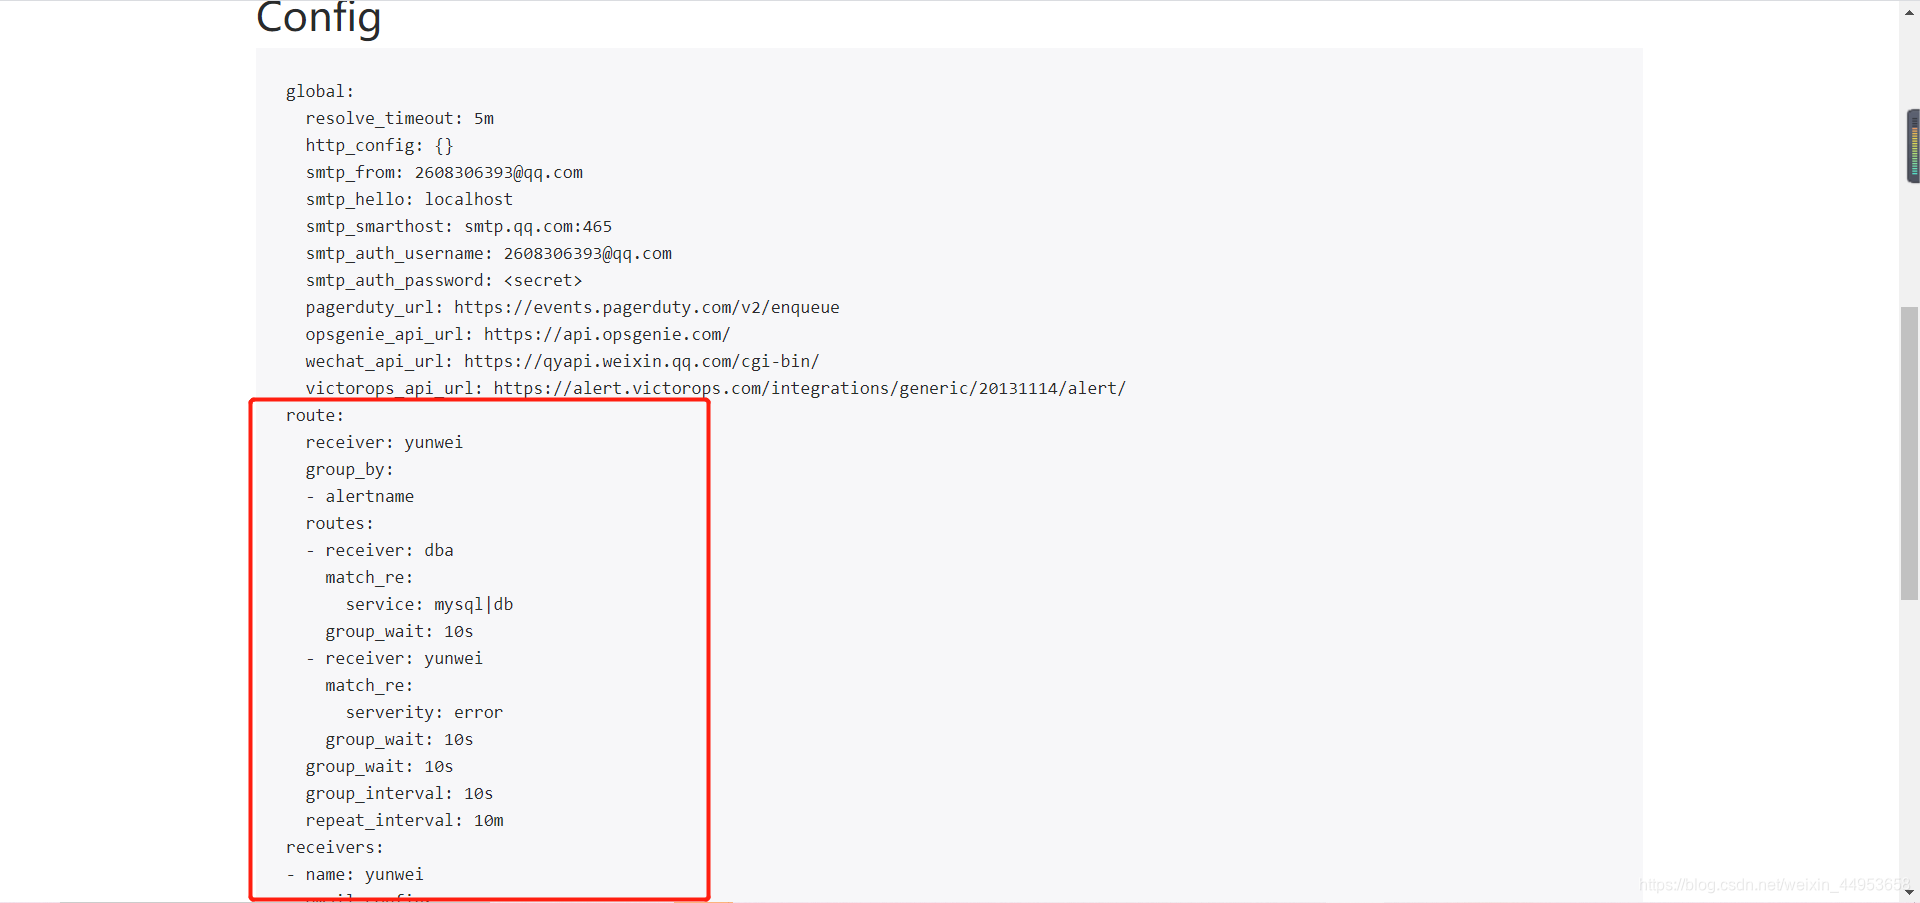Image resolution: width=1920 pixels, height=903 pixels.
Task: Click '- receiver: yunwei' subroute line
Action: click(395, 658)
